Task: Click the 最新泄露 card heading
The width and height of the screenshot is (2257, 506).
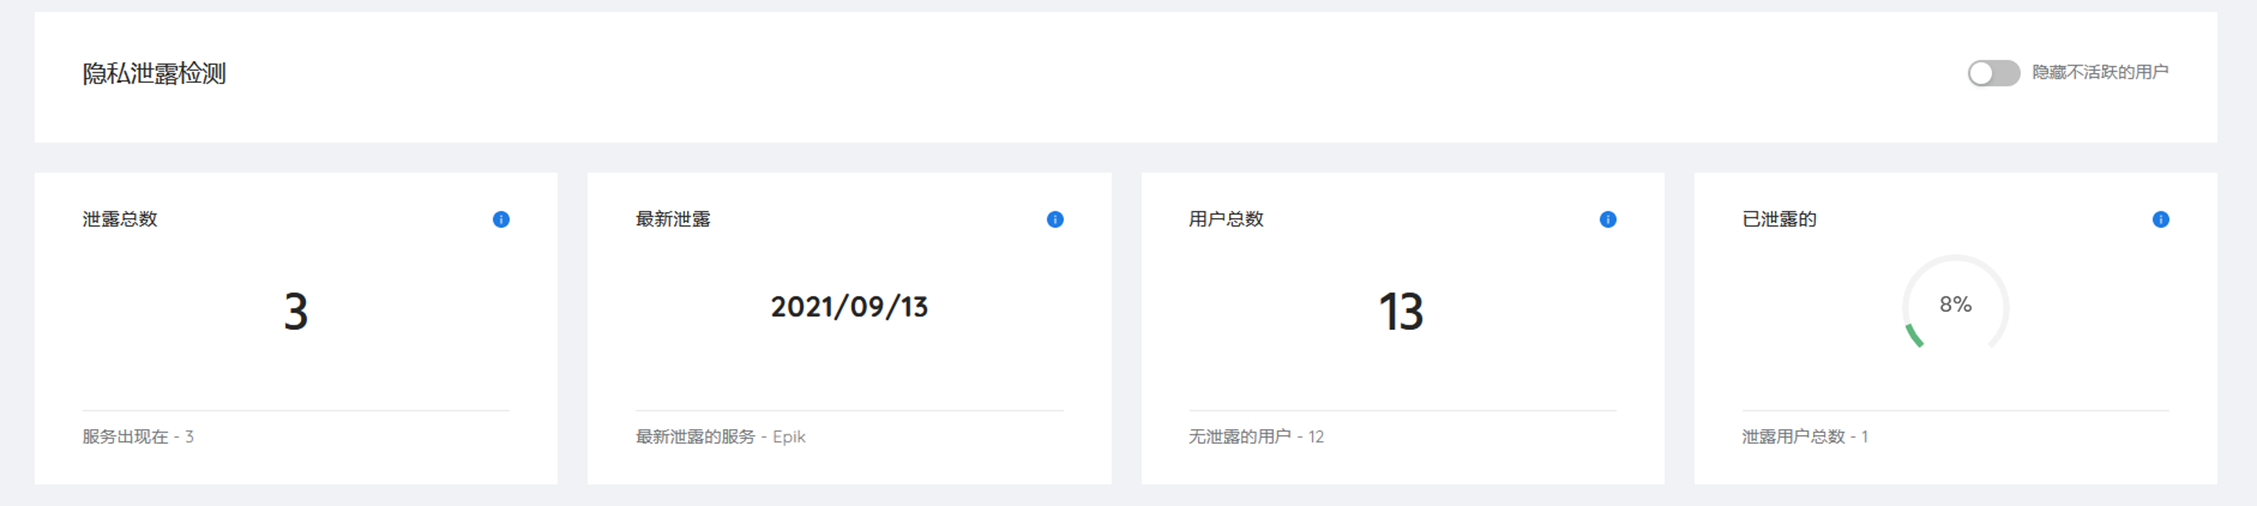Action: pyautogui.click(x=673, y=219)
